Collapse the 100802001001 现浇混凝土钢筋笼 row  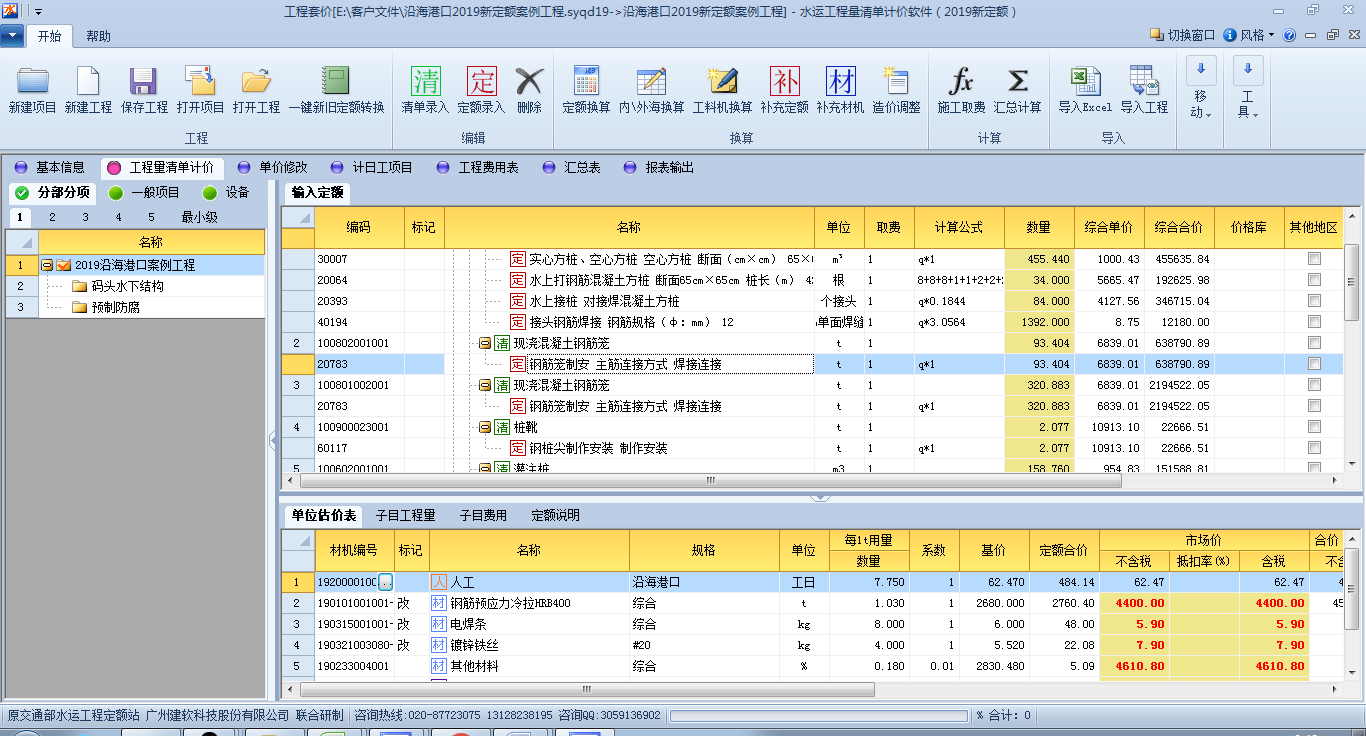click(484, 343)
